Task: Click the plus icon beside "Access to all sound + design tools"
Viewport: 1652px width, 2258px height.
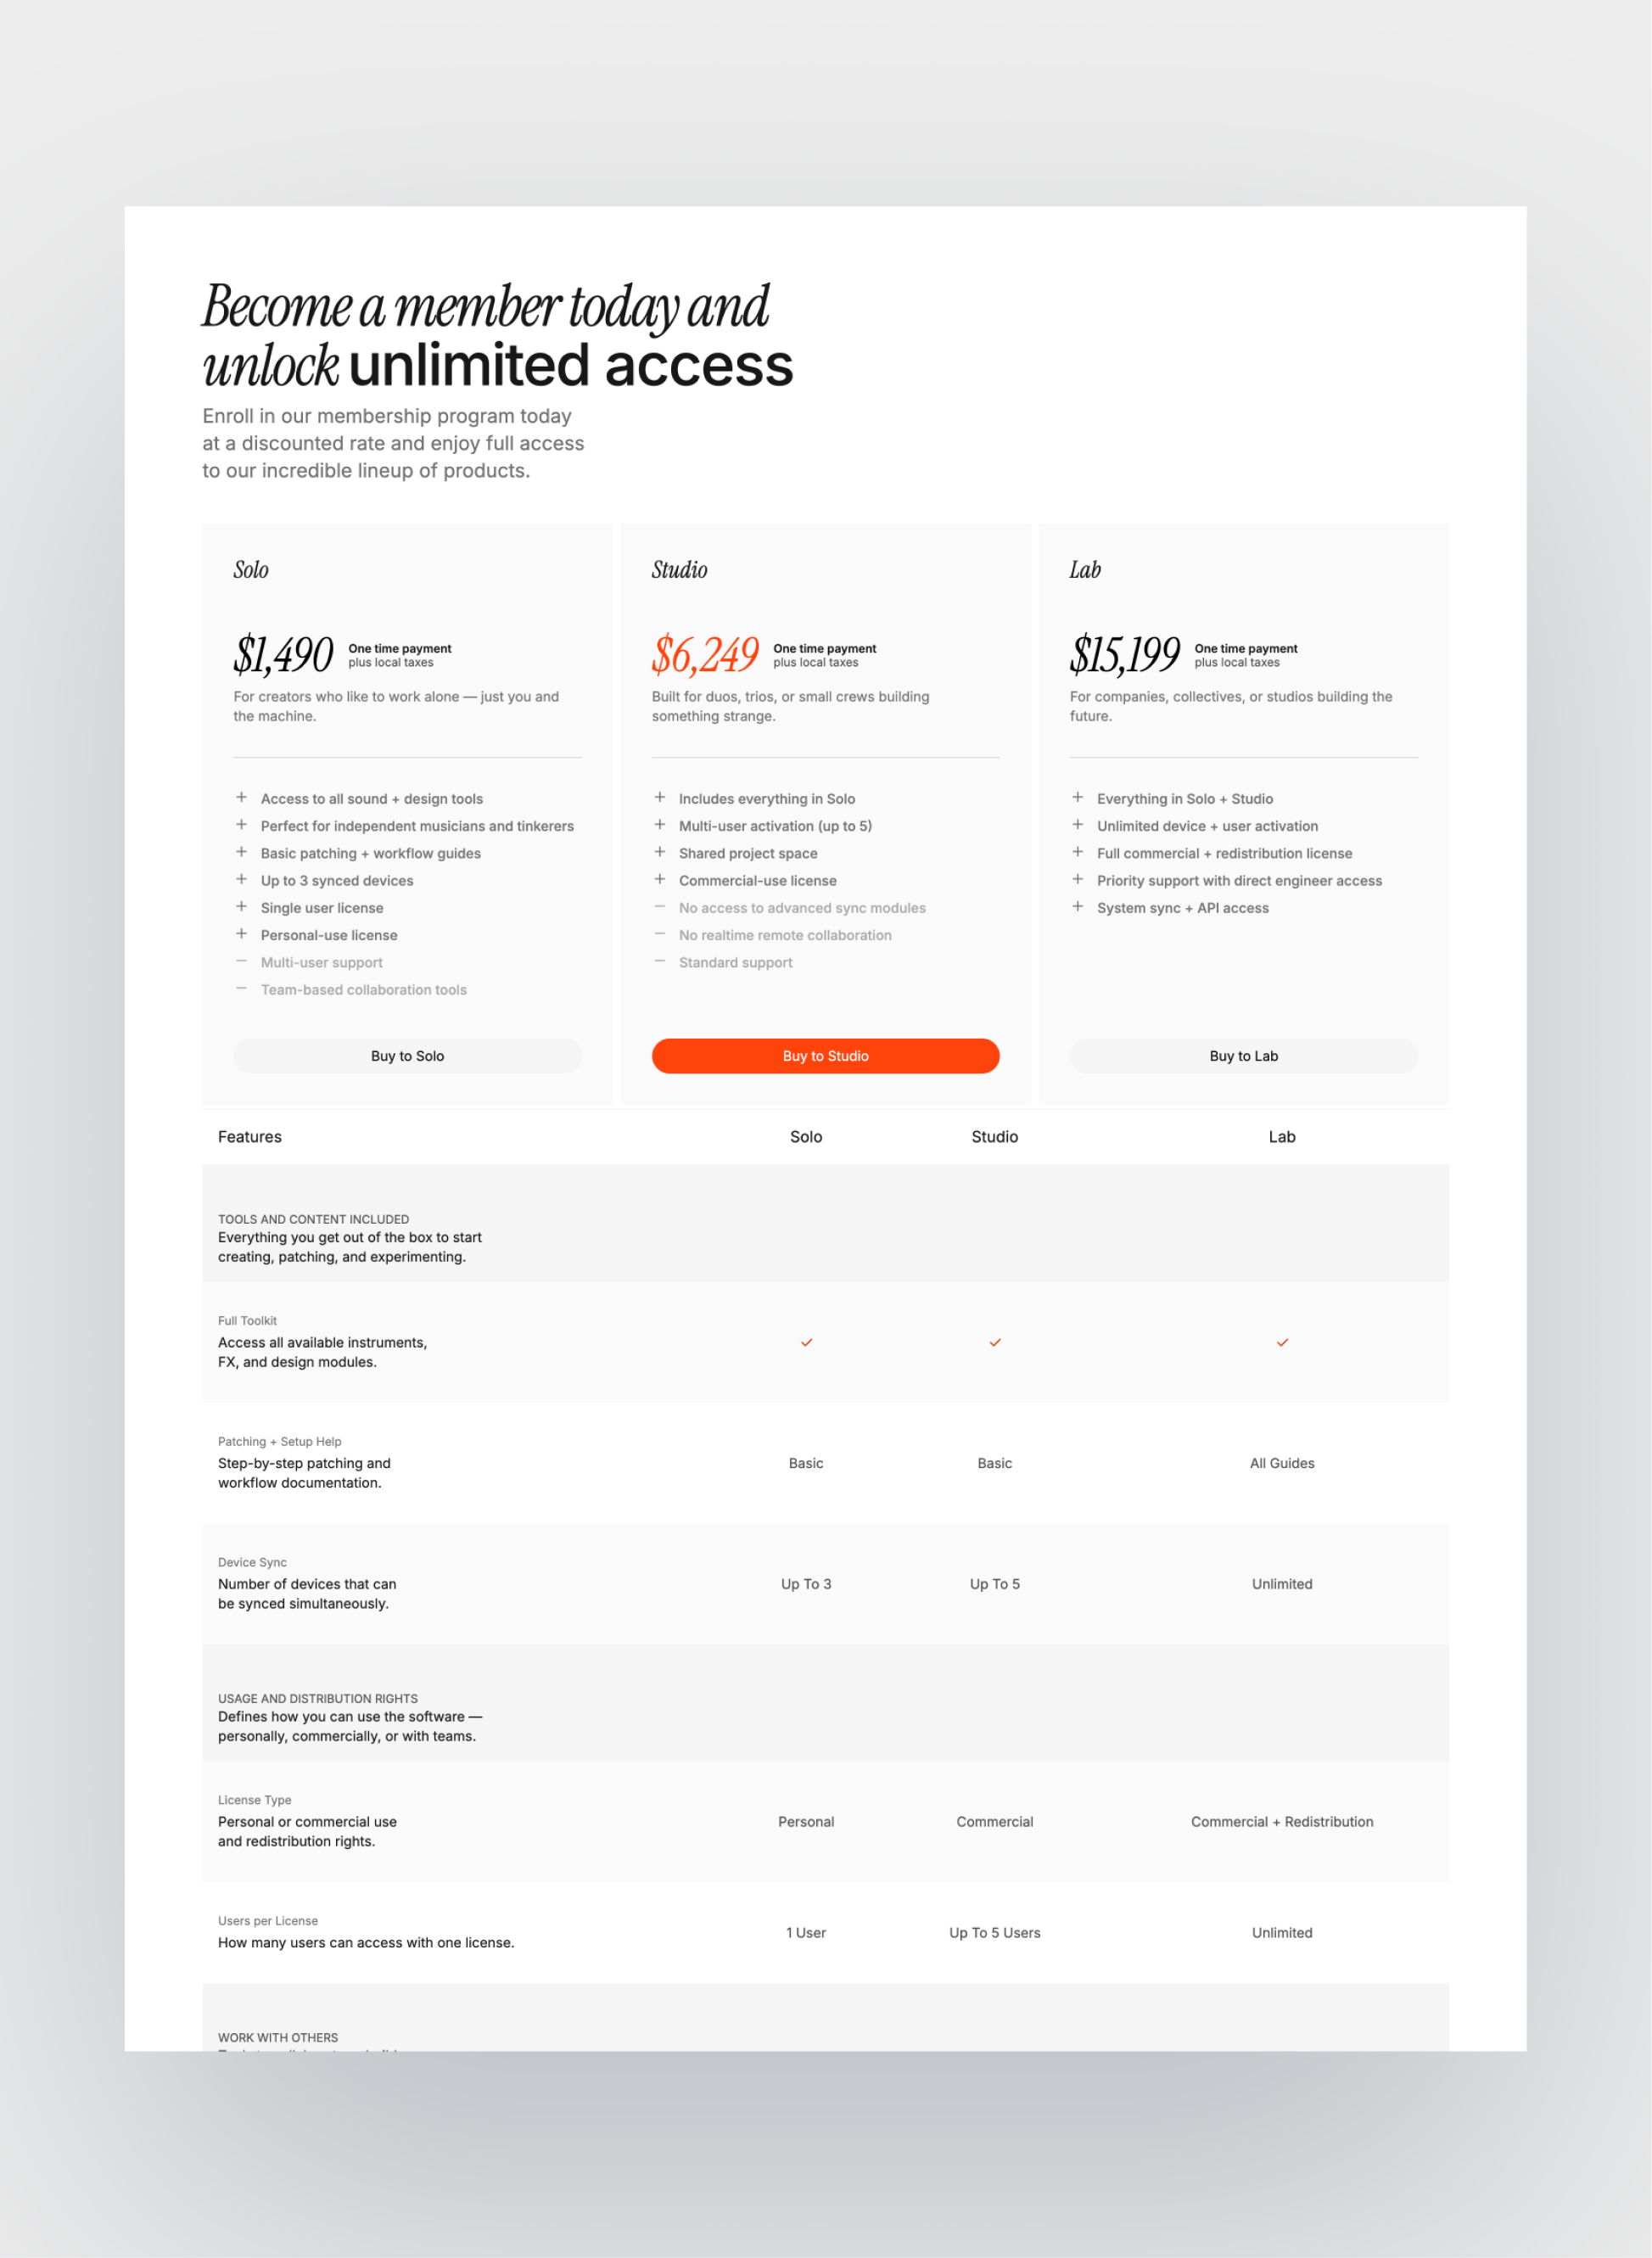Action: 242,797
